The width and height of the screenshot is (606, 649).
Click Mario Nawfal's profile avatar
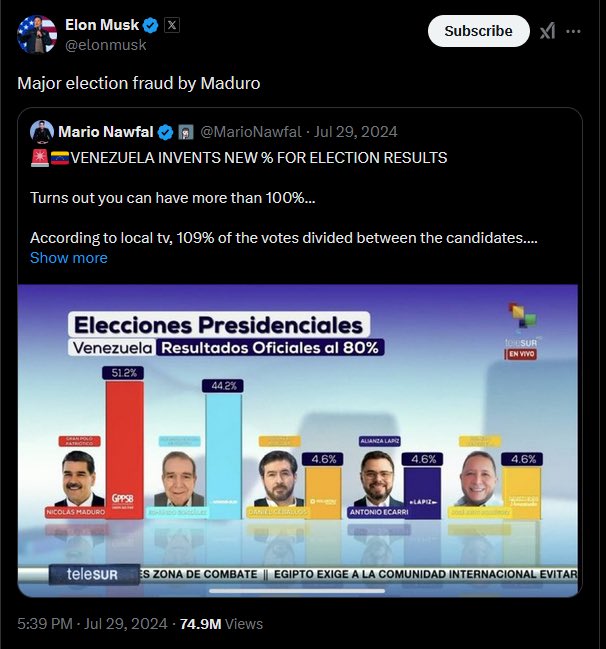[x=42, y=132]
